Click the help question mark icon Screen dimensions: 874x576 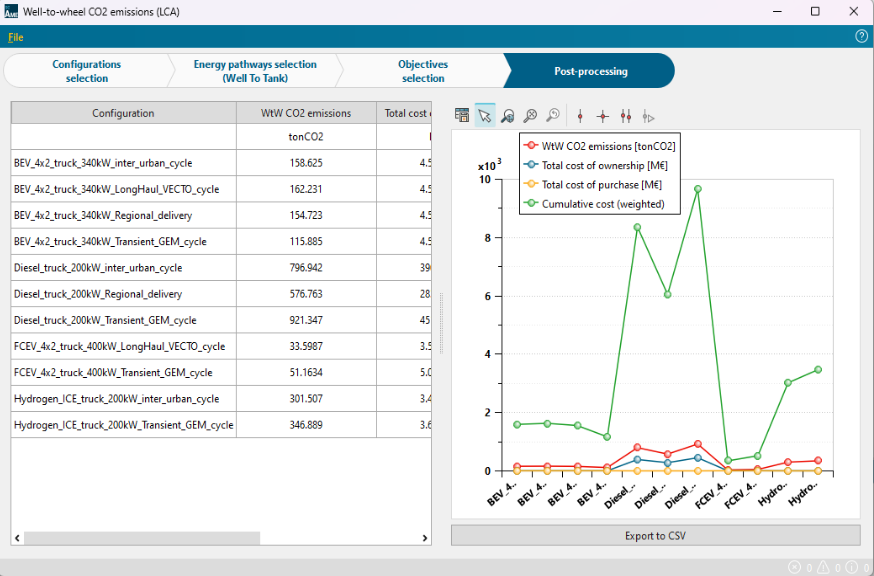pyautogui.click(x=861, y=37)
